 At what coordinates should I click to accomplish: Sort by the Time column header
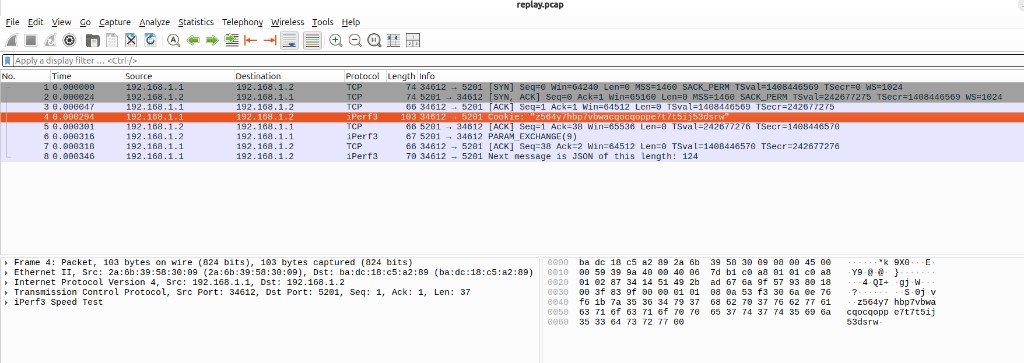pyautogui.click(x=87, y=76)
